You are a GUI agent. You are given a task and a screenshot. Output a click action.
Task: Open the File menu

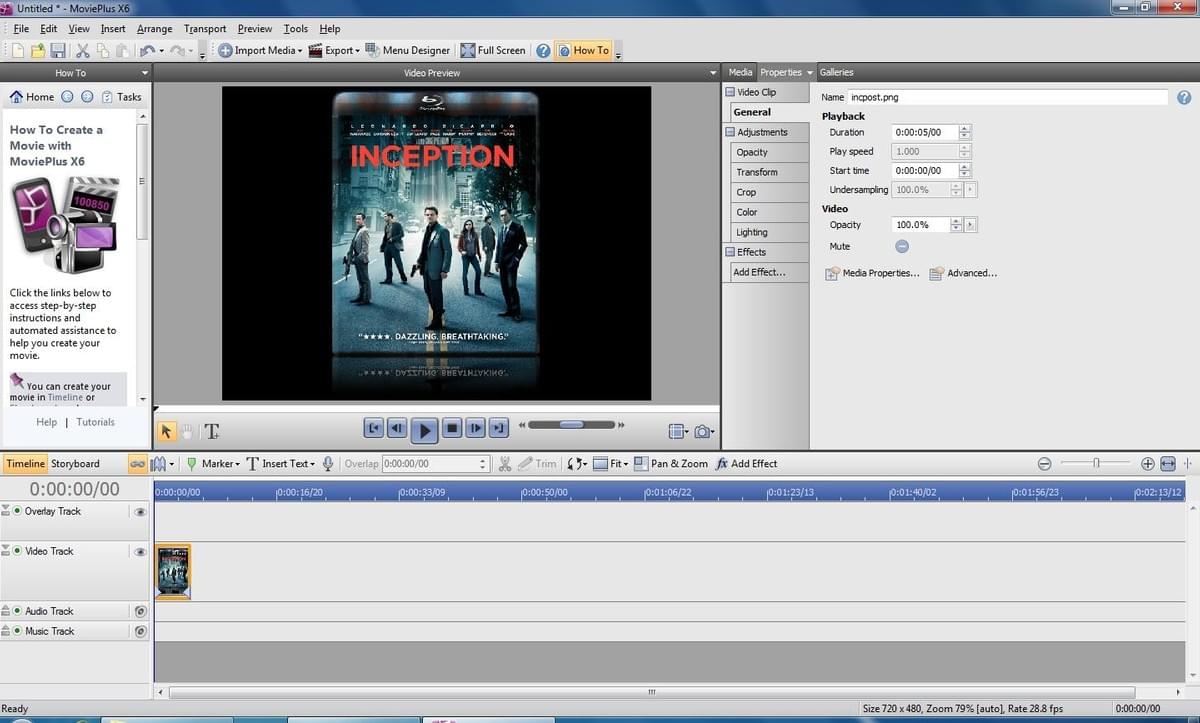[x=21, y=29]
